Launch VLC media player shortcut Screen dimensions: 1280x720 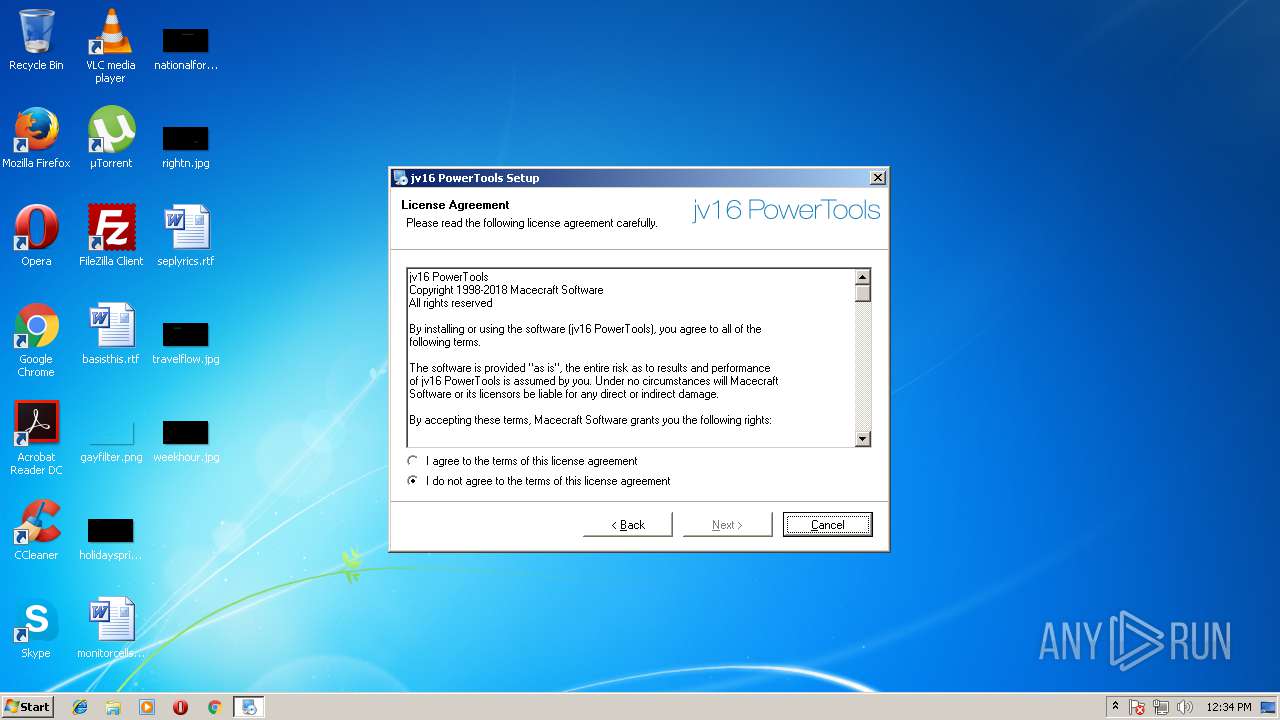[x=111, y=45]
